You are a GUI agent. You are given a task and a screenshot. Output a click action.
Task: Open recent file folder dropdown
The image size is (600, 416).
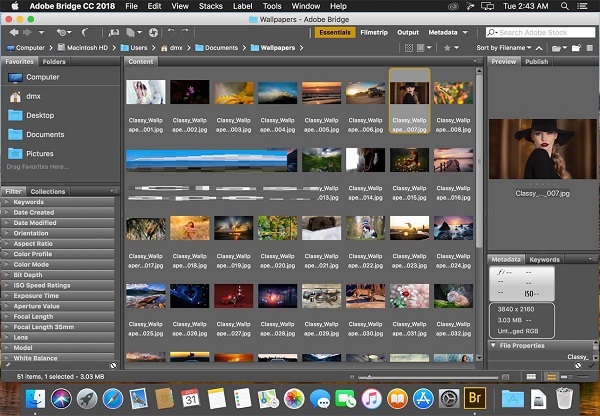tap(559, 48)
